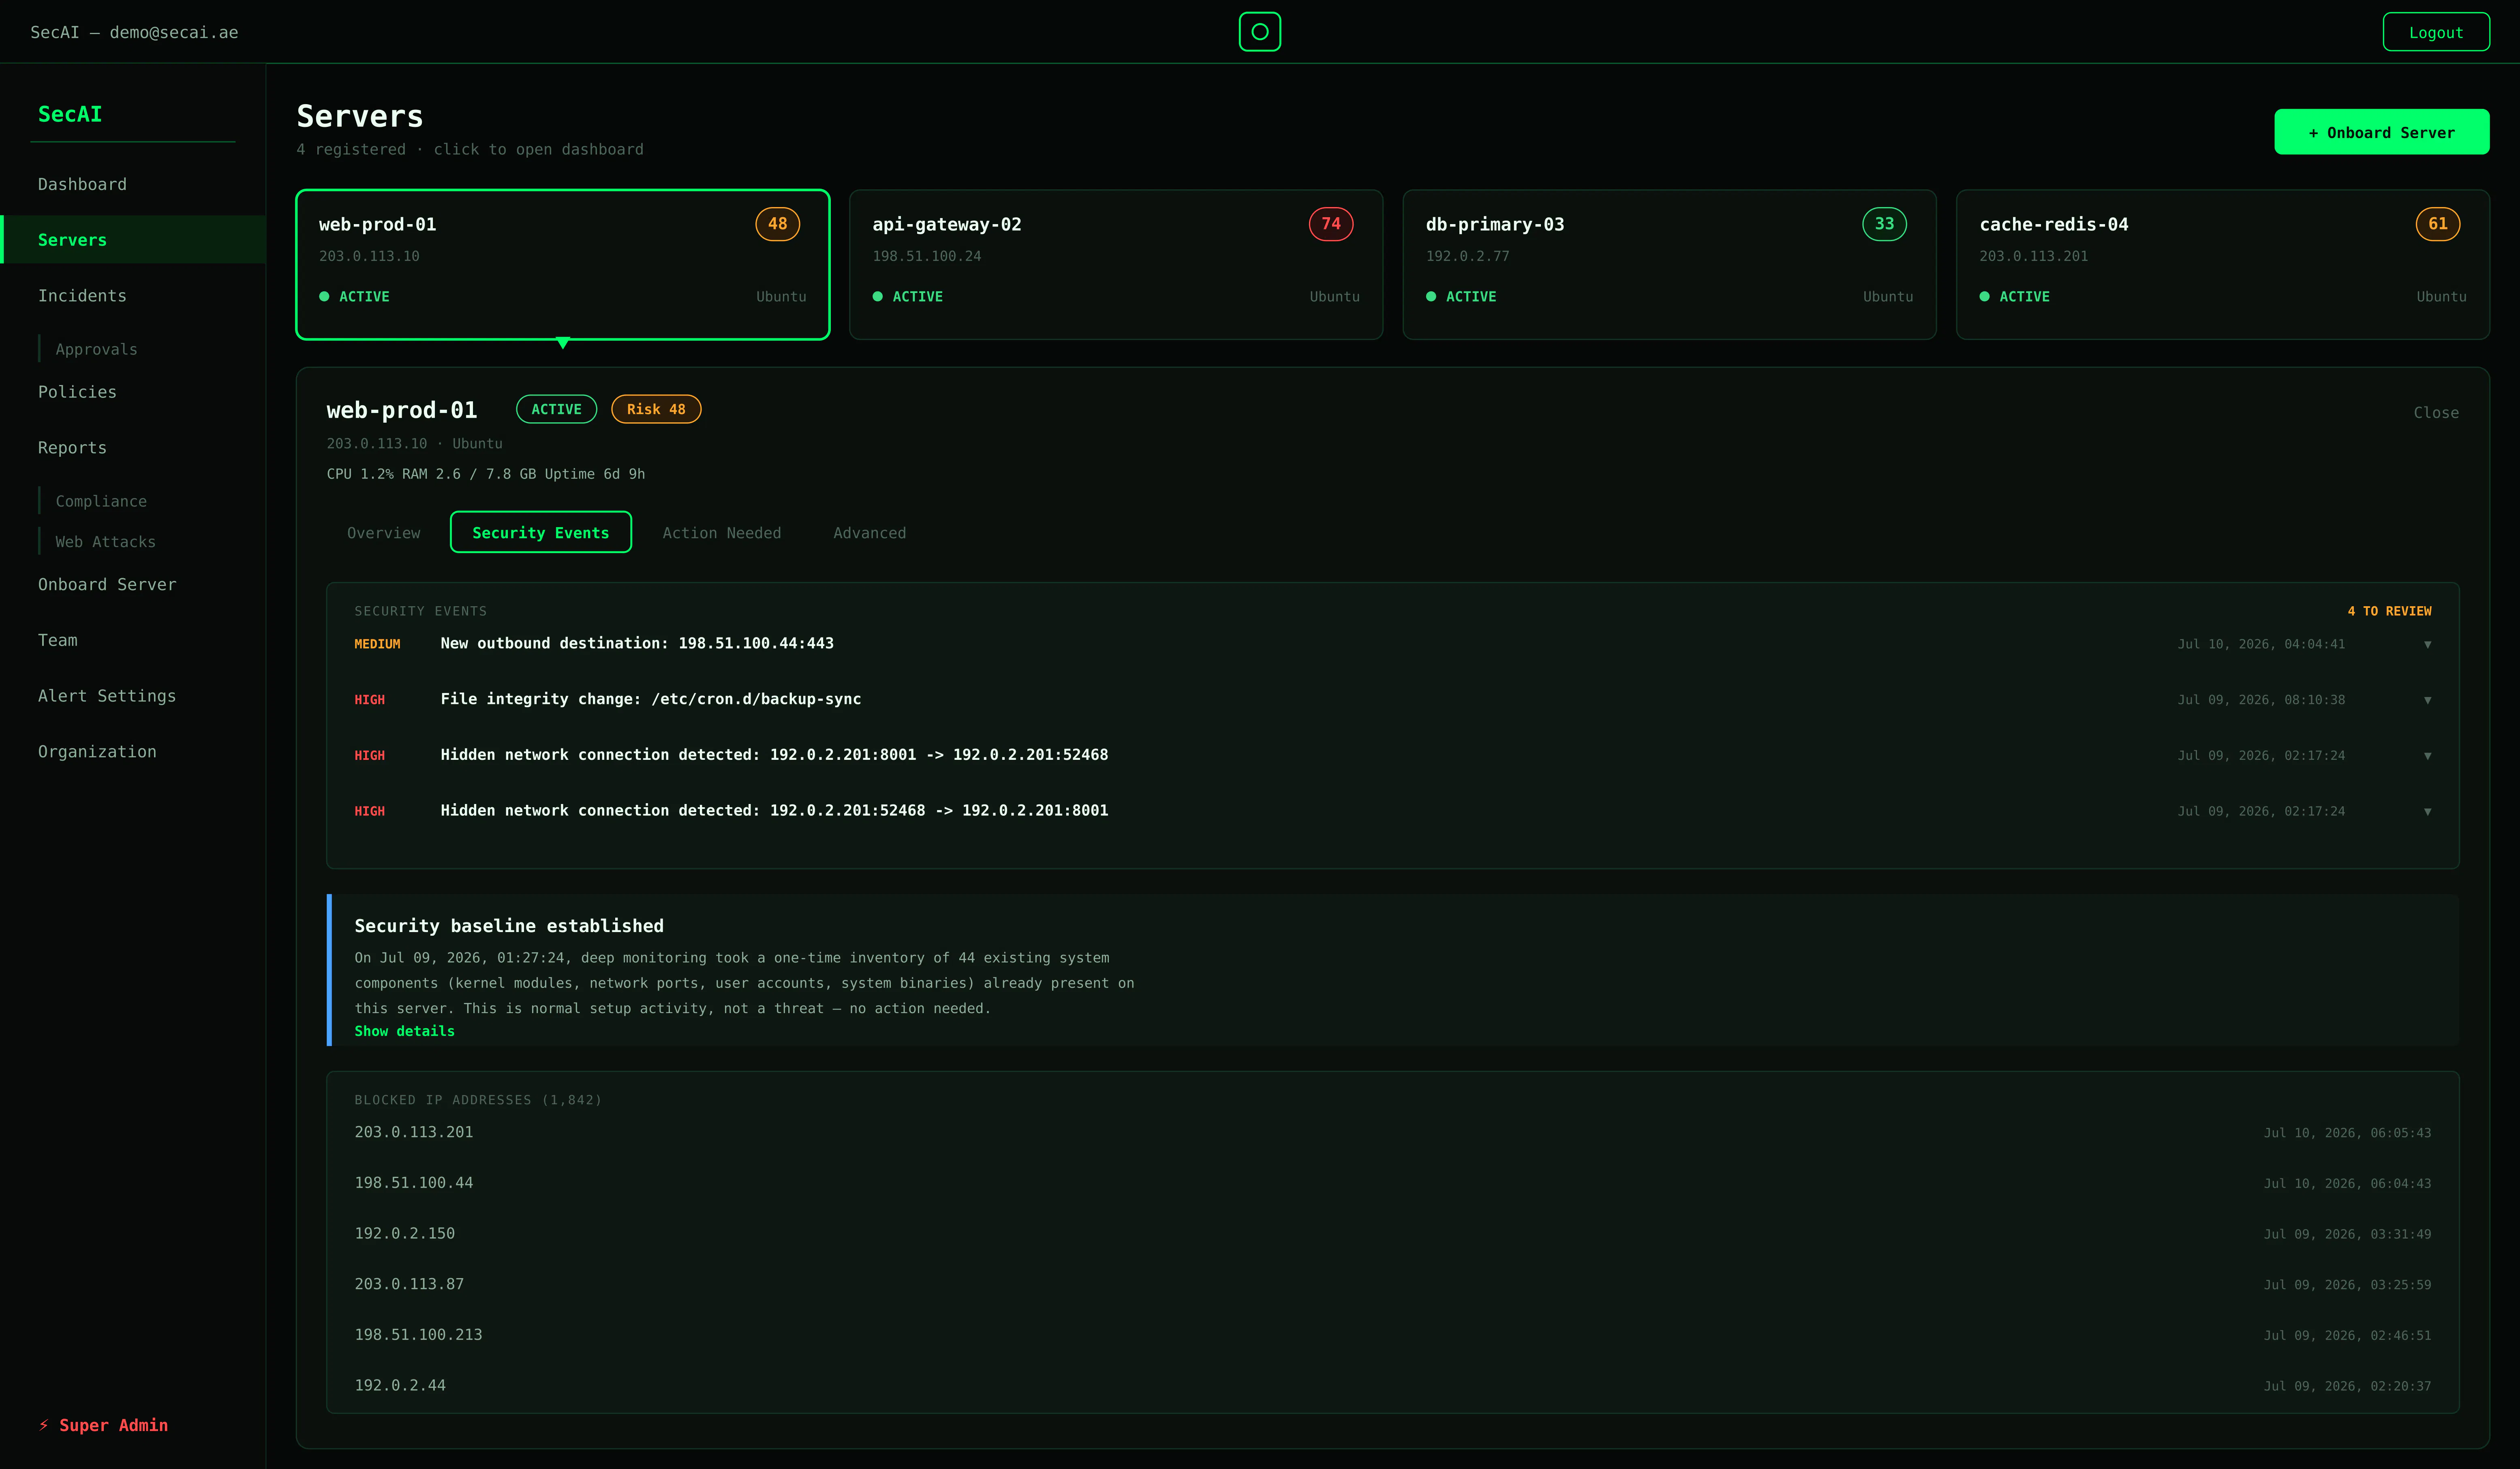Close the web-prod-01 detail panel
The width and height of the screenshot is (2520, 1469).
coord(2436,412)
